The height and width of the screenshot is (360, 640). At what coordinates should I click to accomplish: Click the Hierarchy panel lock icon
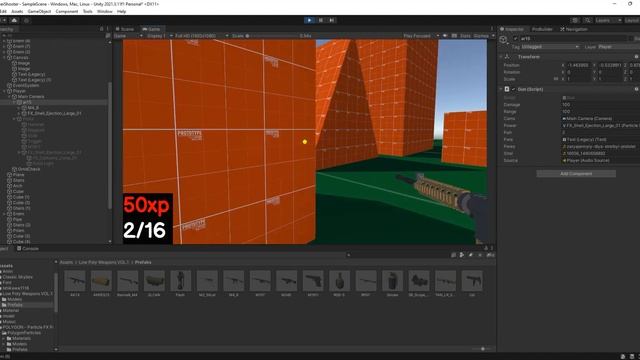point(102,29)
